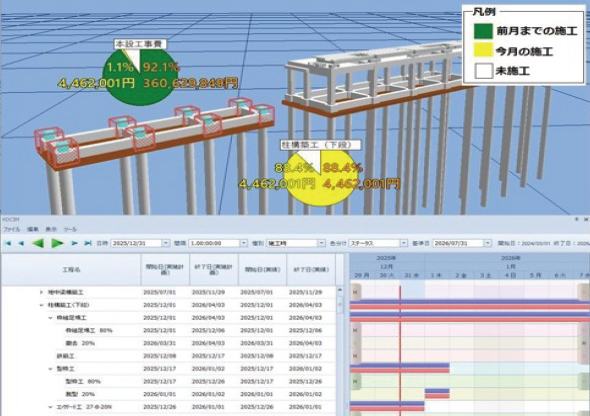Click the yellow 今月の施工 legend swatch
Screen dimensions: 590x416
click(x=484, y=50)
